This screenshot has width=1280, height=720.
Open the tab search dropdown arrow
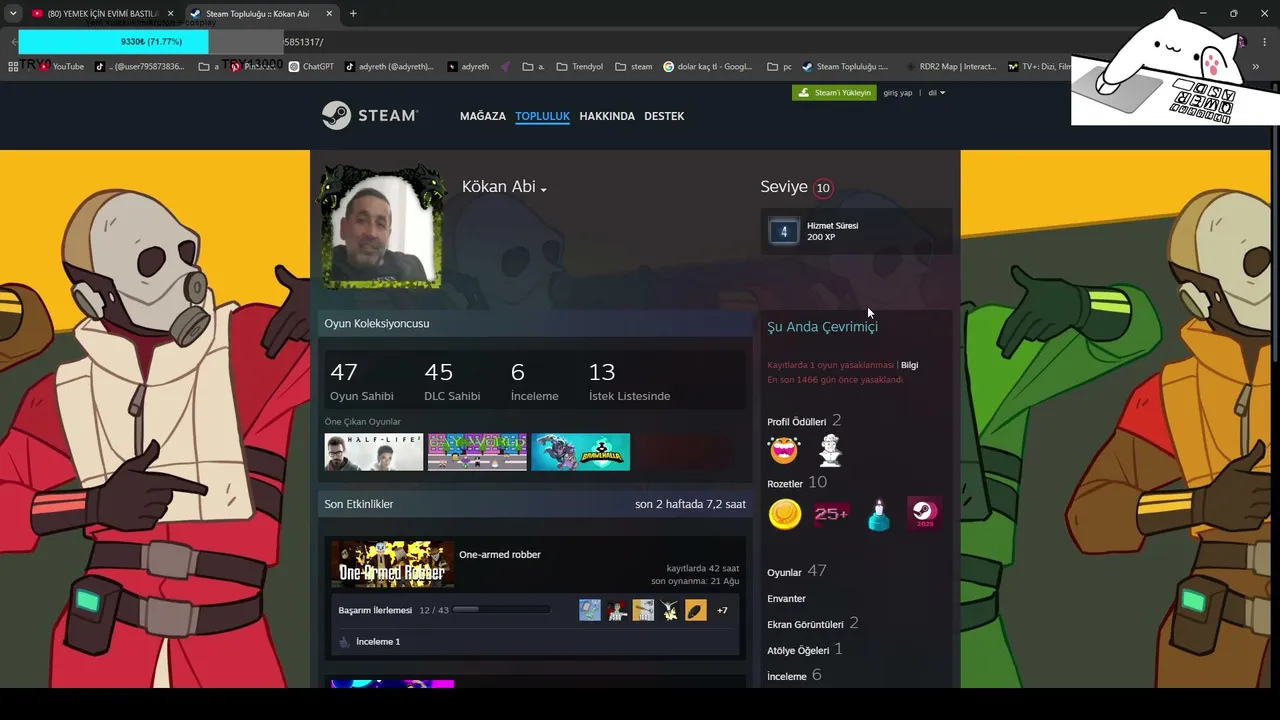(x=13, y=14)
